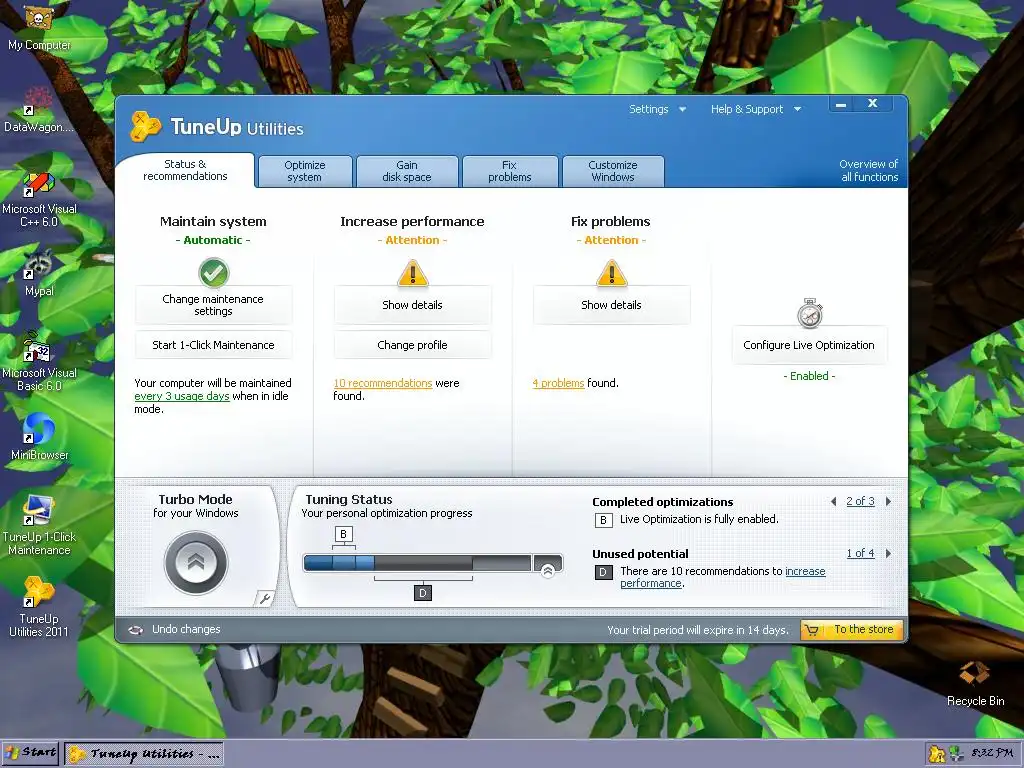Open Microsoft Visual C++ 6.0 shortcut

(x=39, y=199)
